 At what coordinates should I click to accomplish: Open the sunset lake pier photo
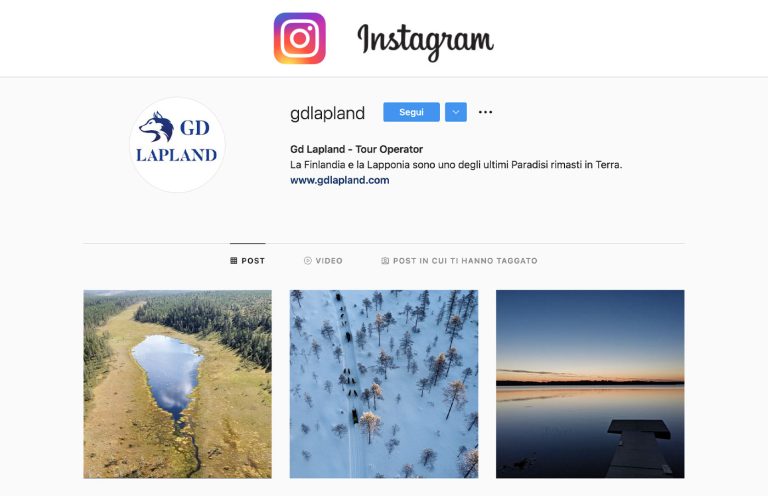[x=590, y=384]
